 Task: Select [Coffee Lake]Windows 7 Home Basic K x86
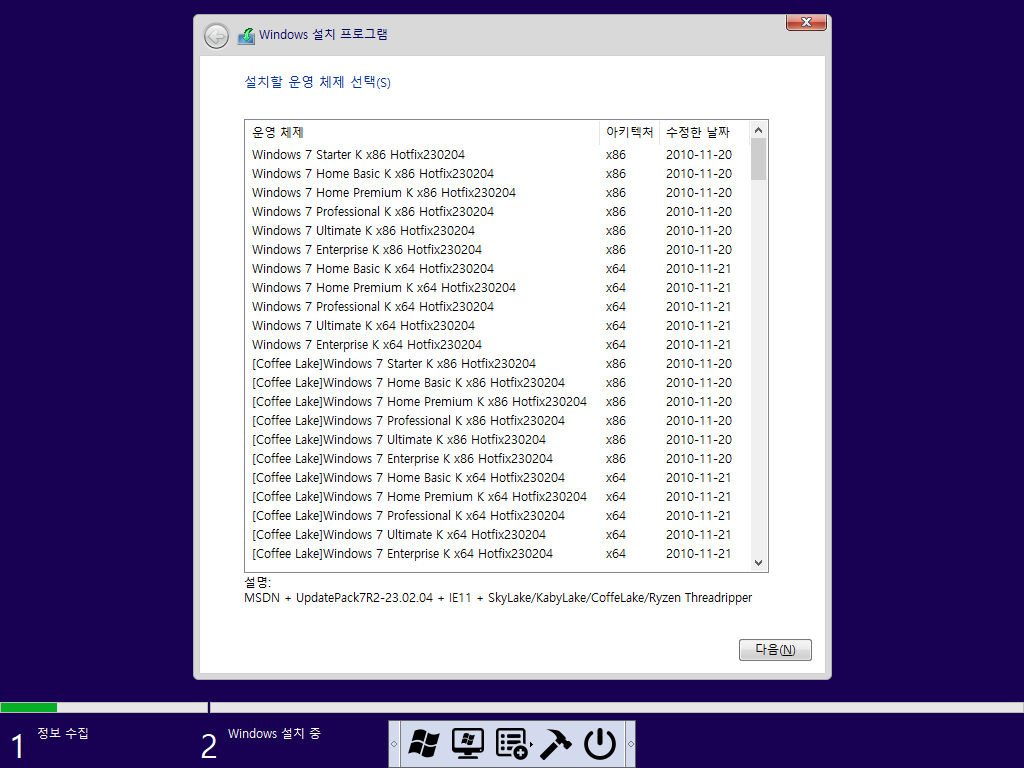(498, 383)
